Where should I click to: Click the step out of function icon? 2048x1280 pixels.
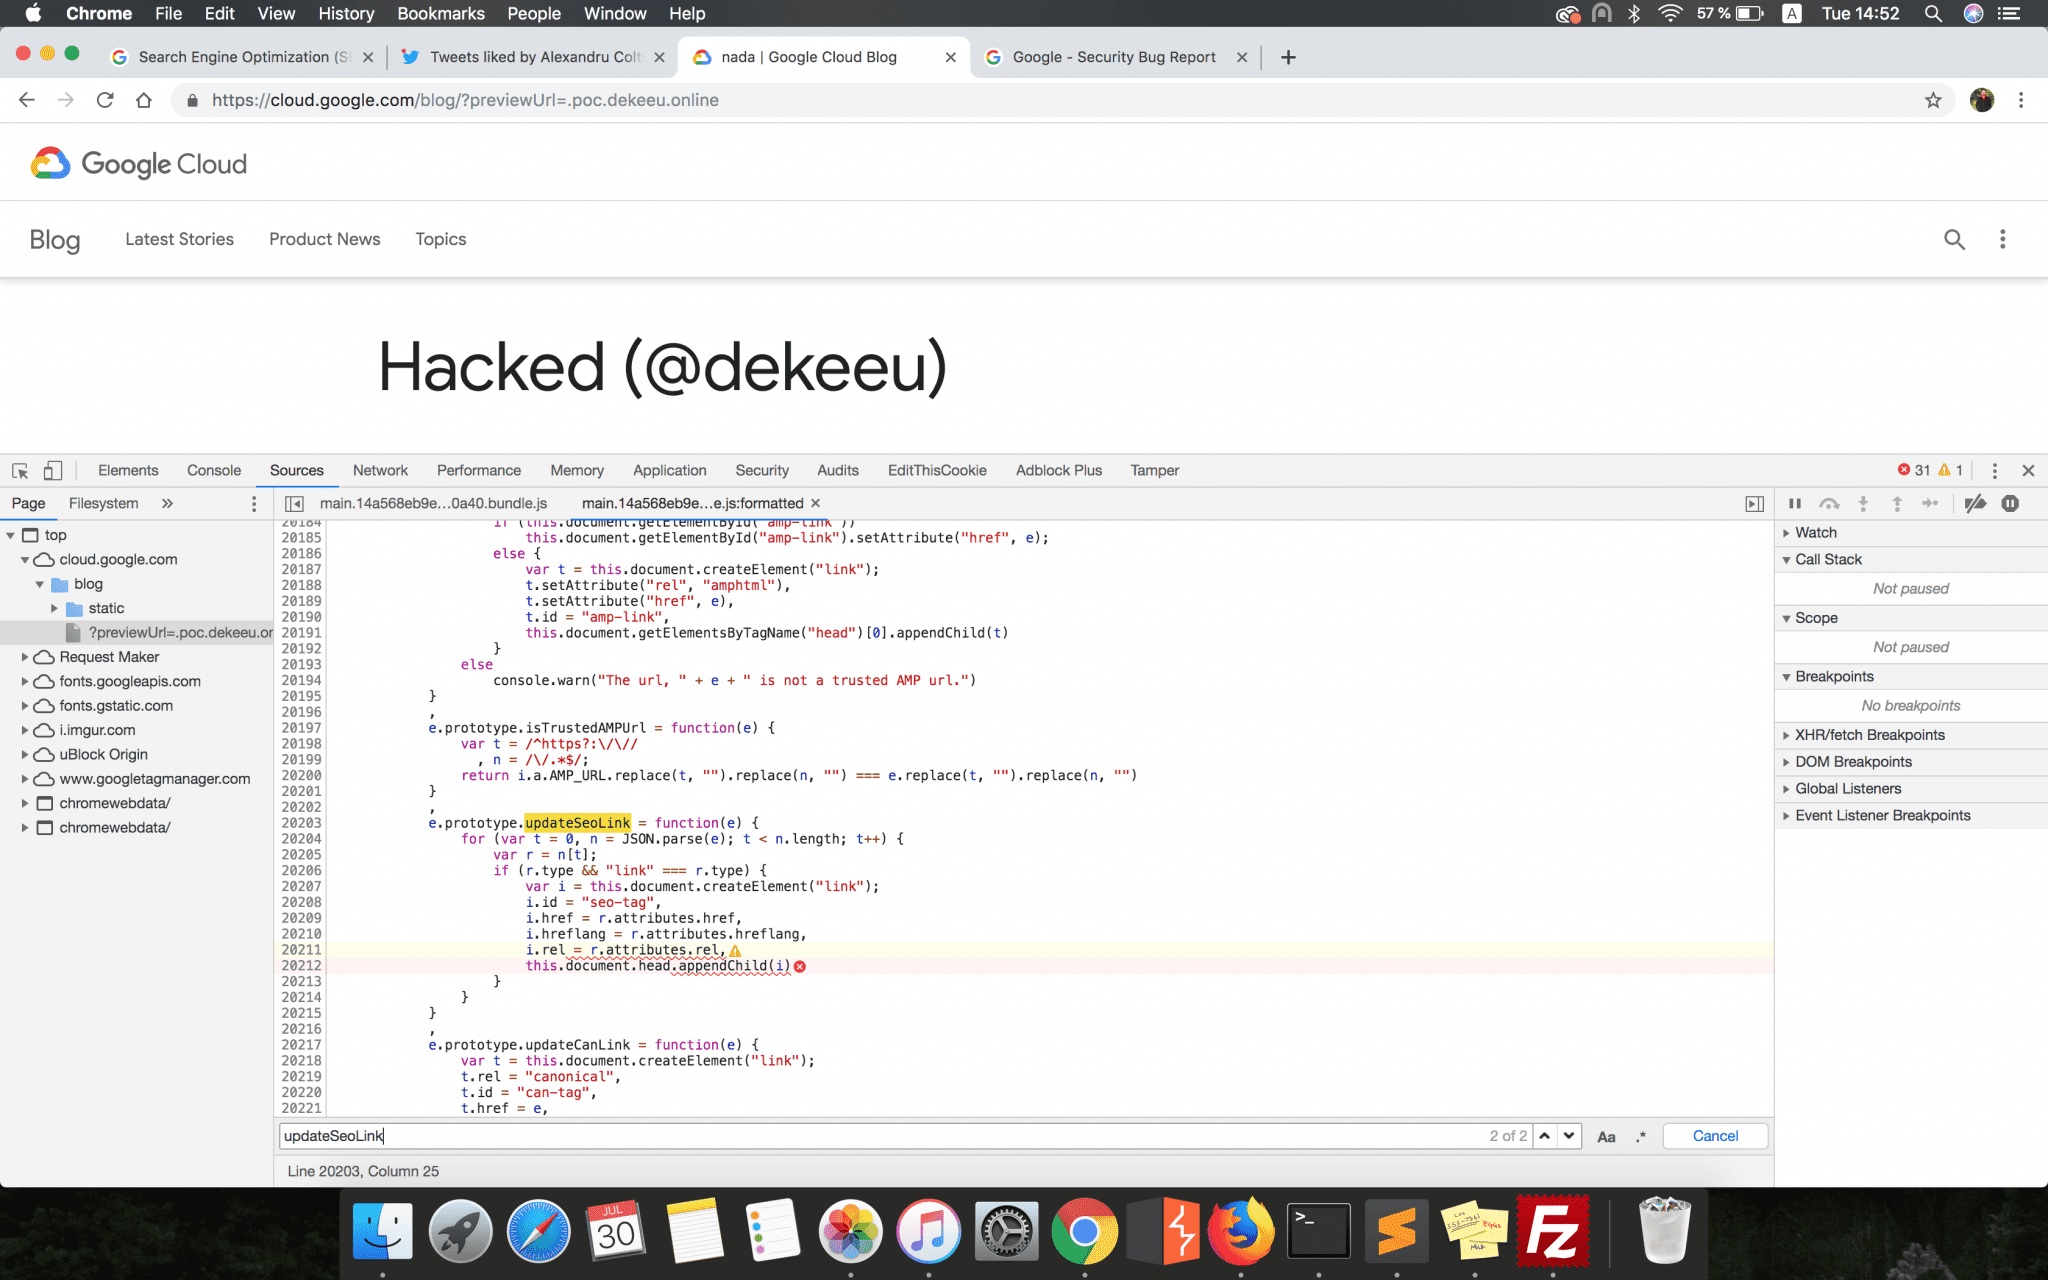pos(1897,504)
